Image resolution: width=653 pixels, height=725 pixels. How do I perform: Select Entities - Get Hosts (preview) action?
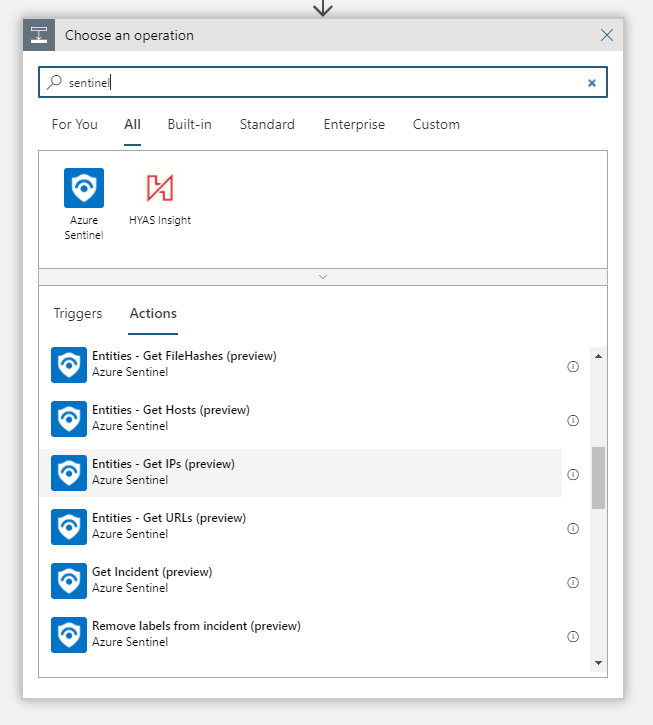301,419
